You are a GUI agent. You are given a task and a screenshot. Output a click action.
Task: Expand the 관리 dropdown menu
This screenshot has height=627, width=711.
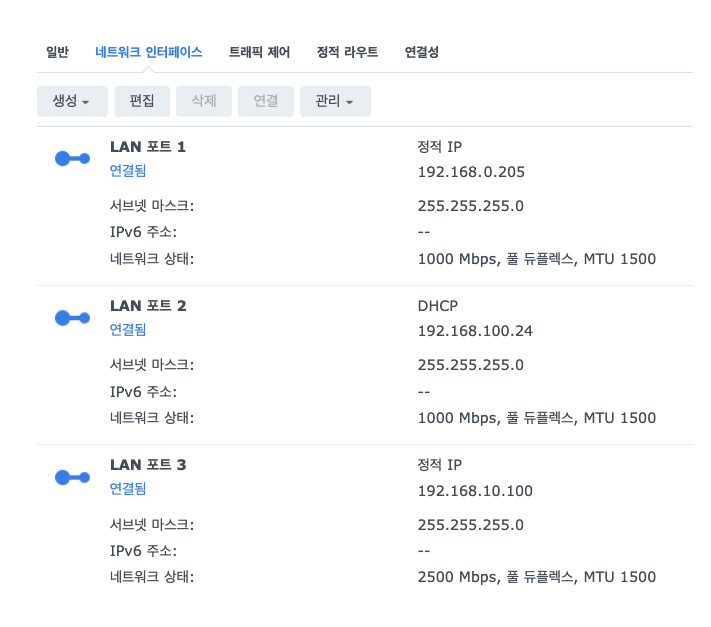335,101
